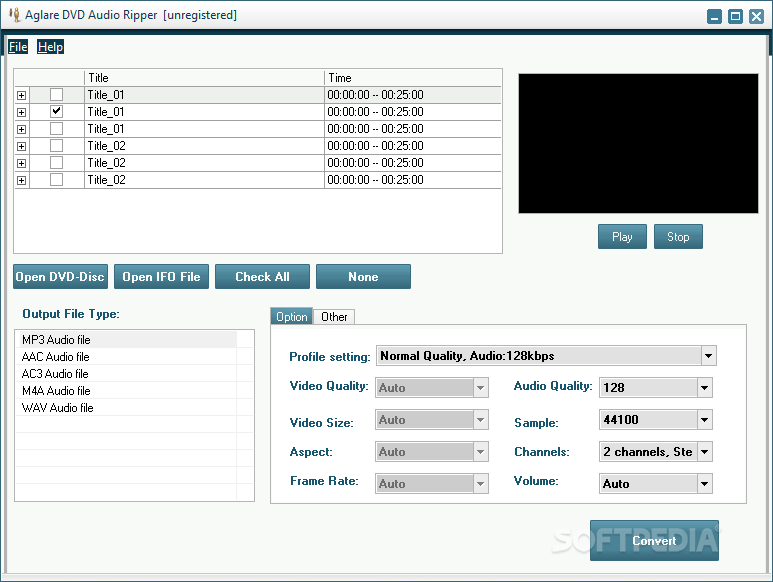Viewport: 773px width, 582px height.
Task: Open the Volume dropdown
Action: point(704,484)
